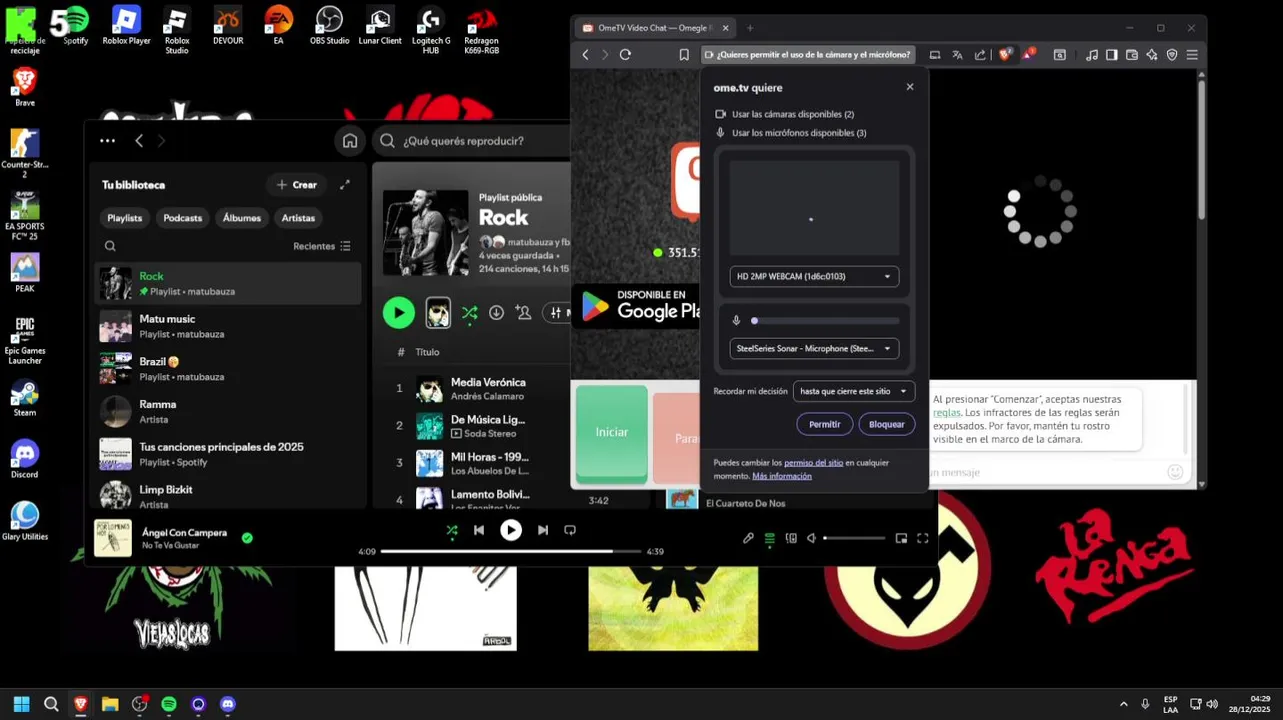
Task: Click Brave Shields lion icon
Action: tap(1005, 55)
